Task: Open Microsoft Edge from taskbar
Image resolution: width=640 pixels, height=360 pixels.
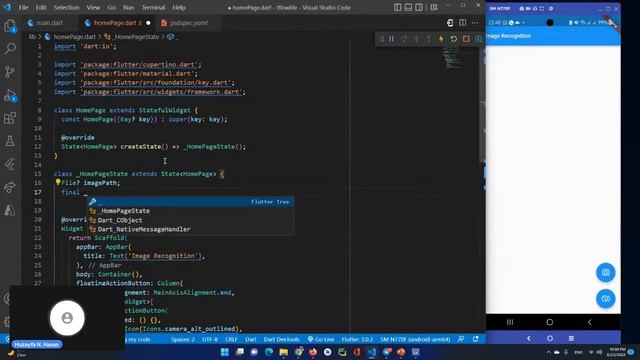Action: coord(269,352)
